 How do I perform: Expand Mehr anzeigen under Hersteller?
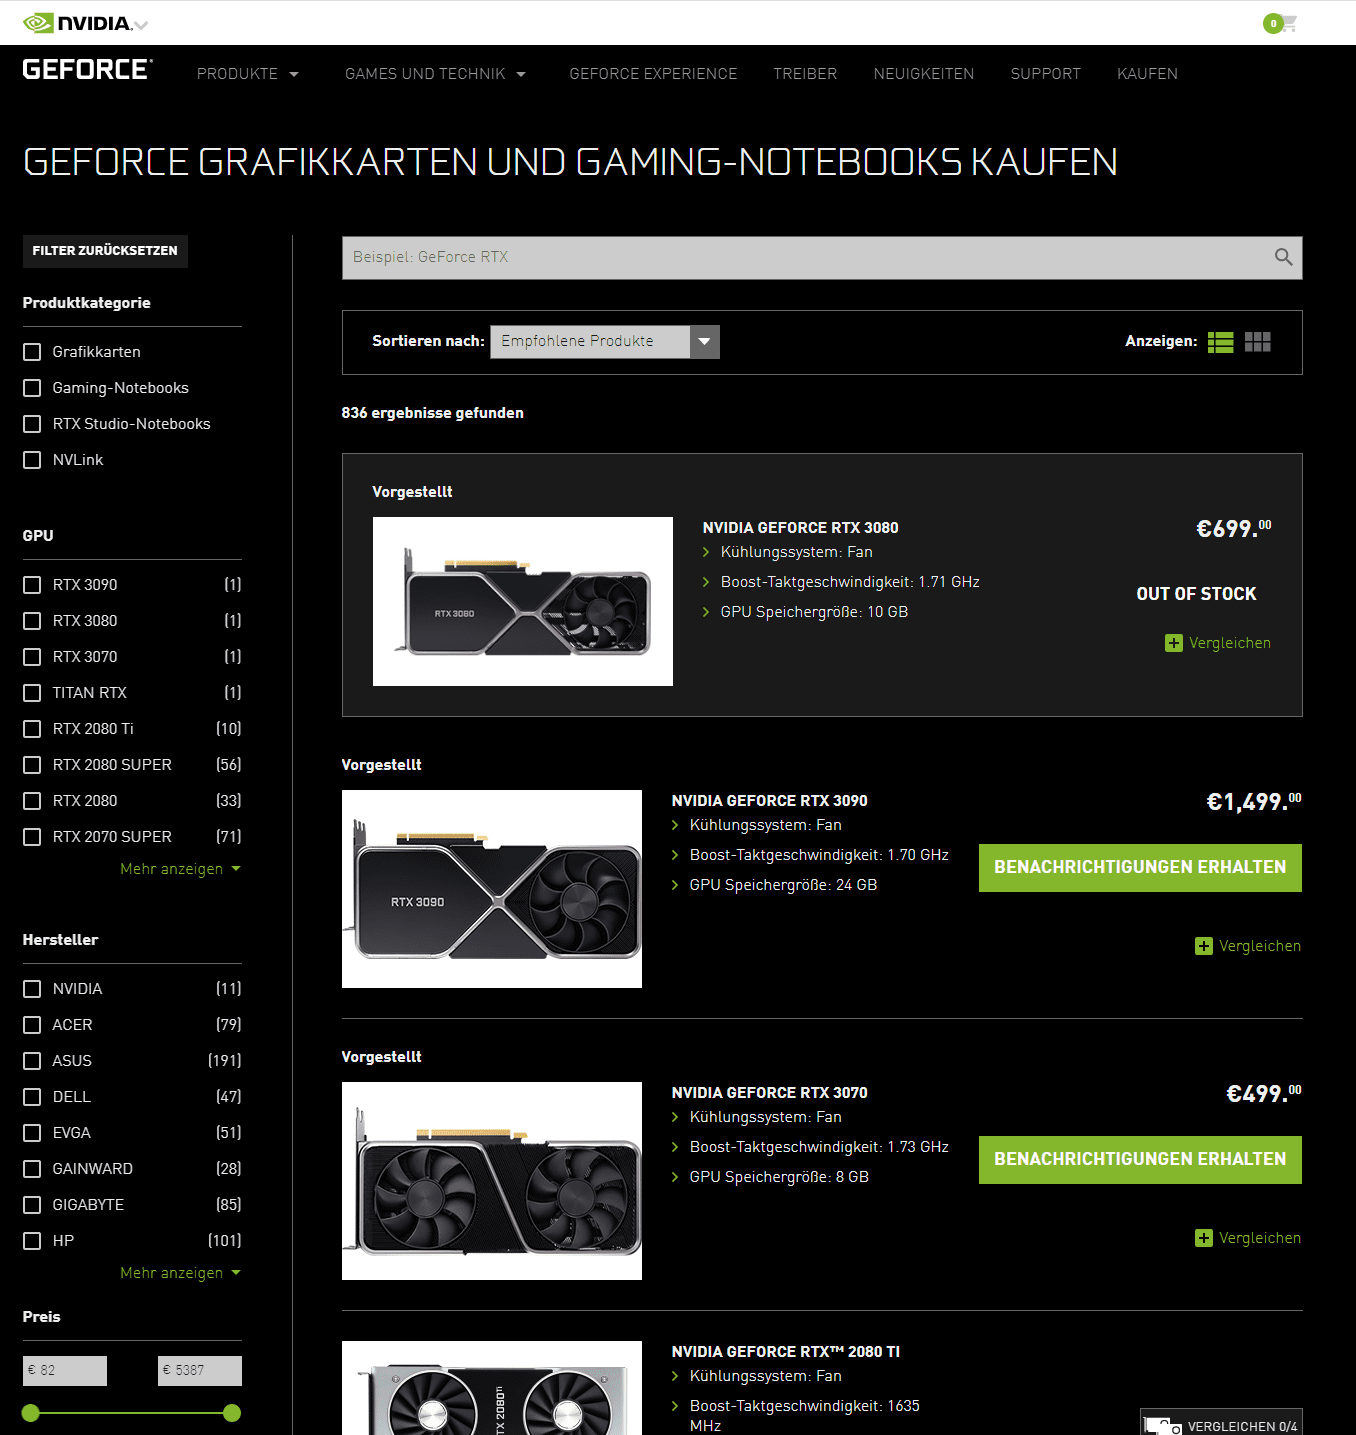click(180, 1273)
